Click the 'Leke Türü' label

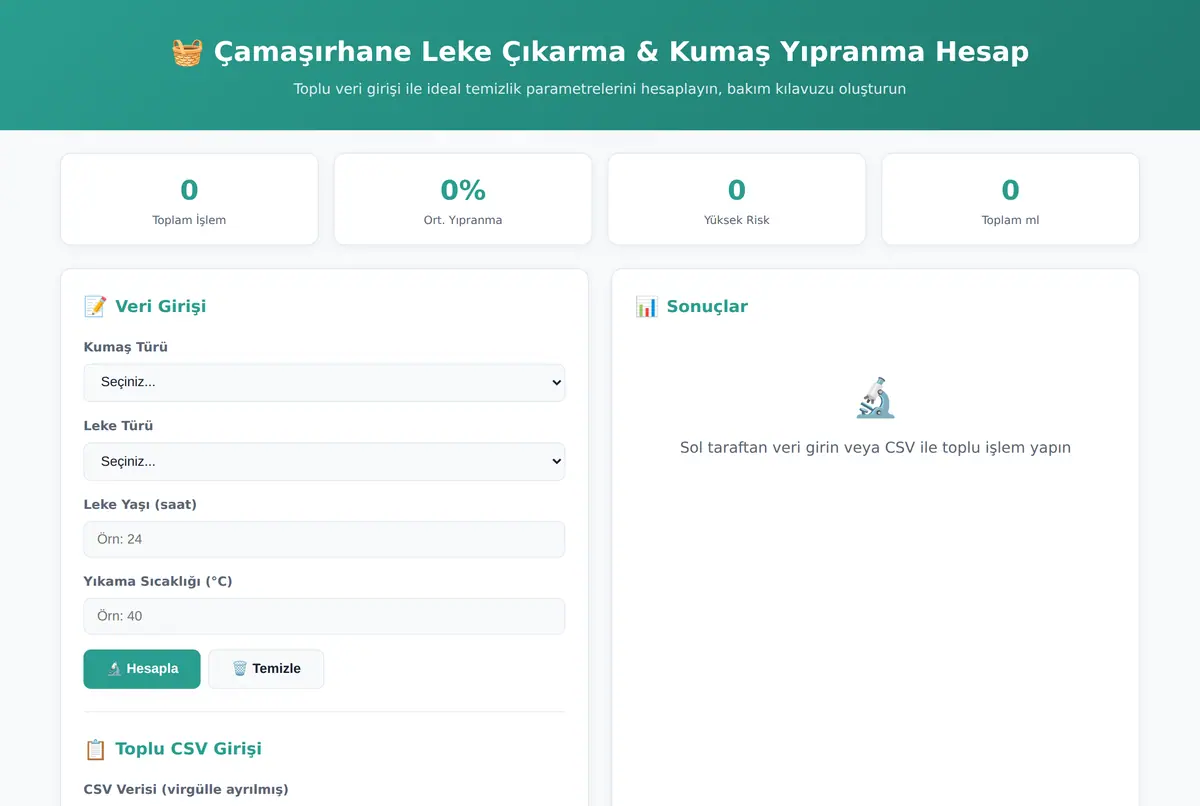(118, 426)
